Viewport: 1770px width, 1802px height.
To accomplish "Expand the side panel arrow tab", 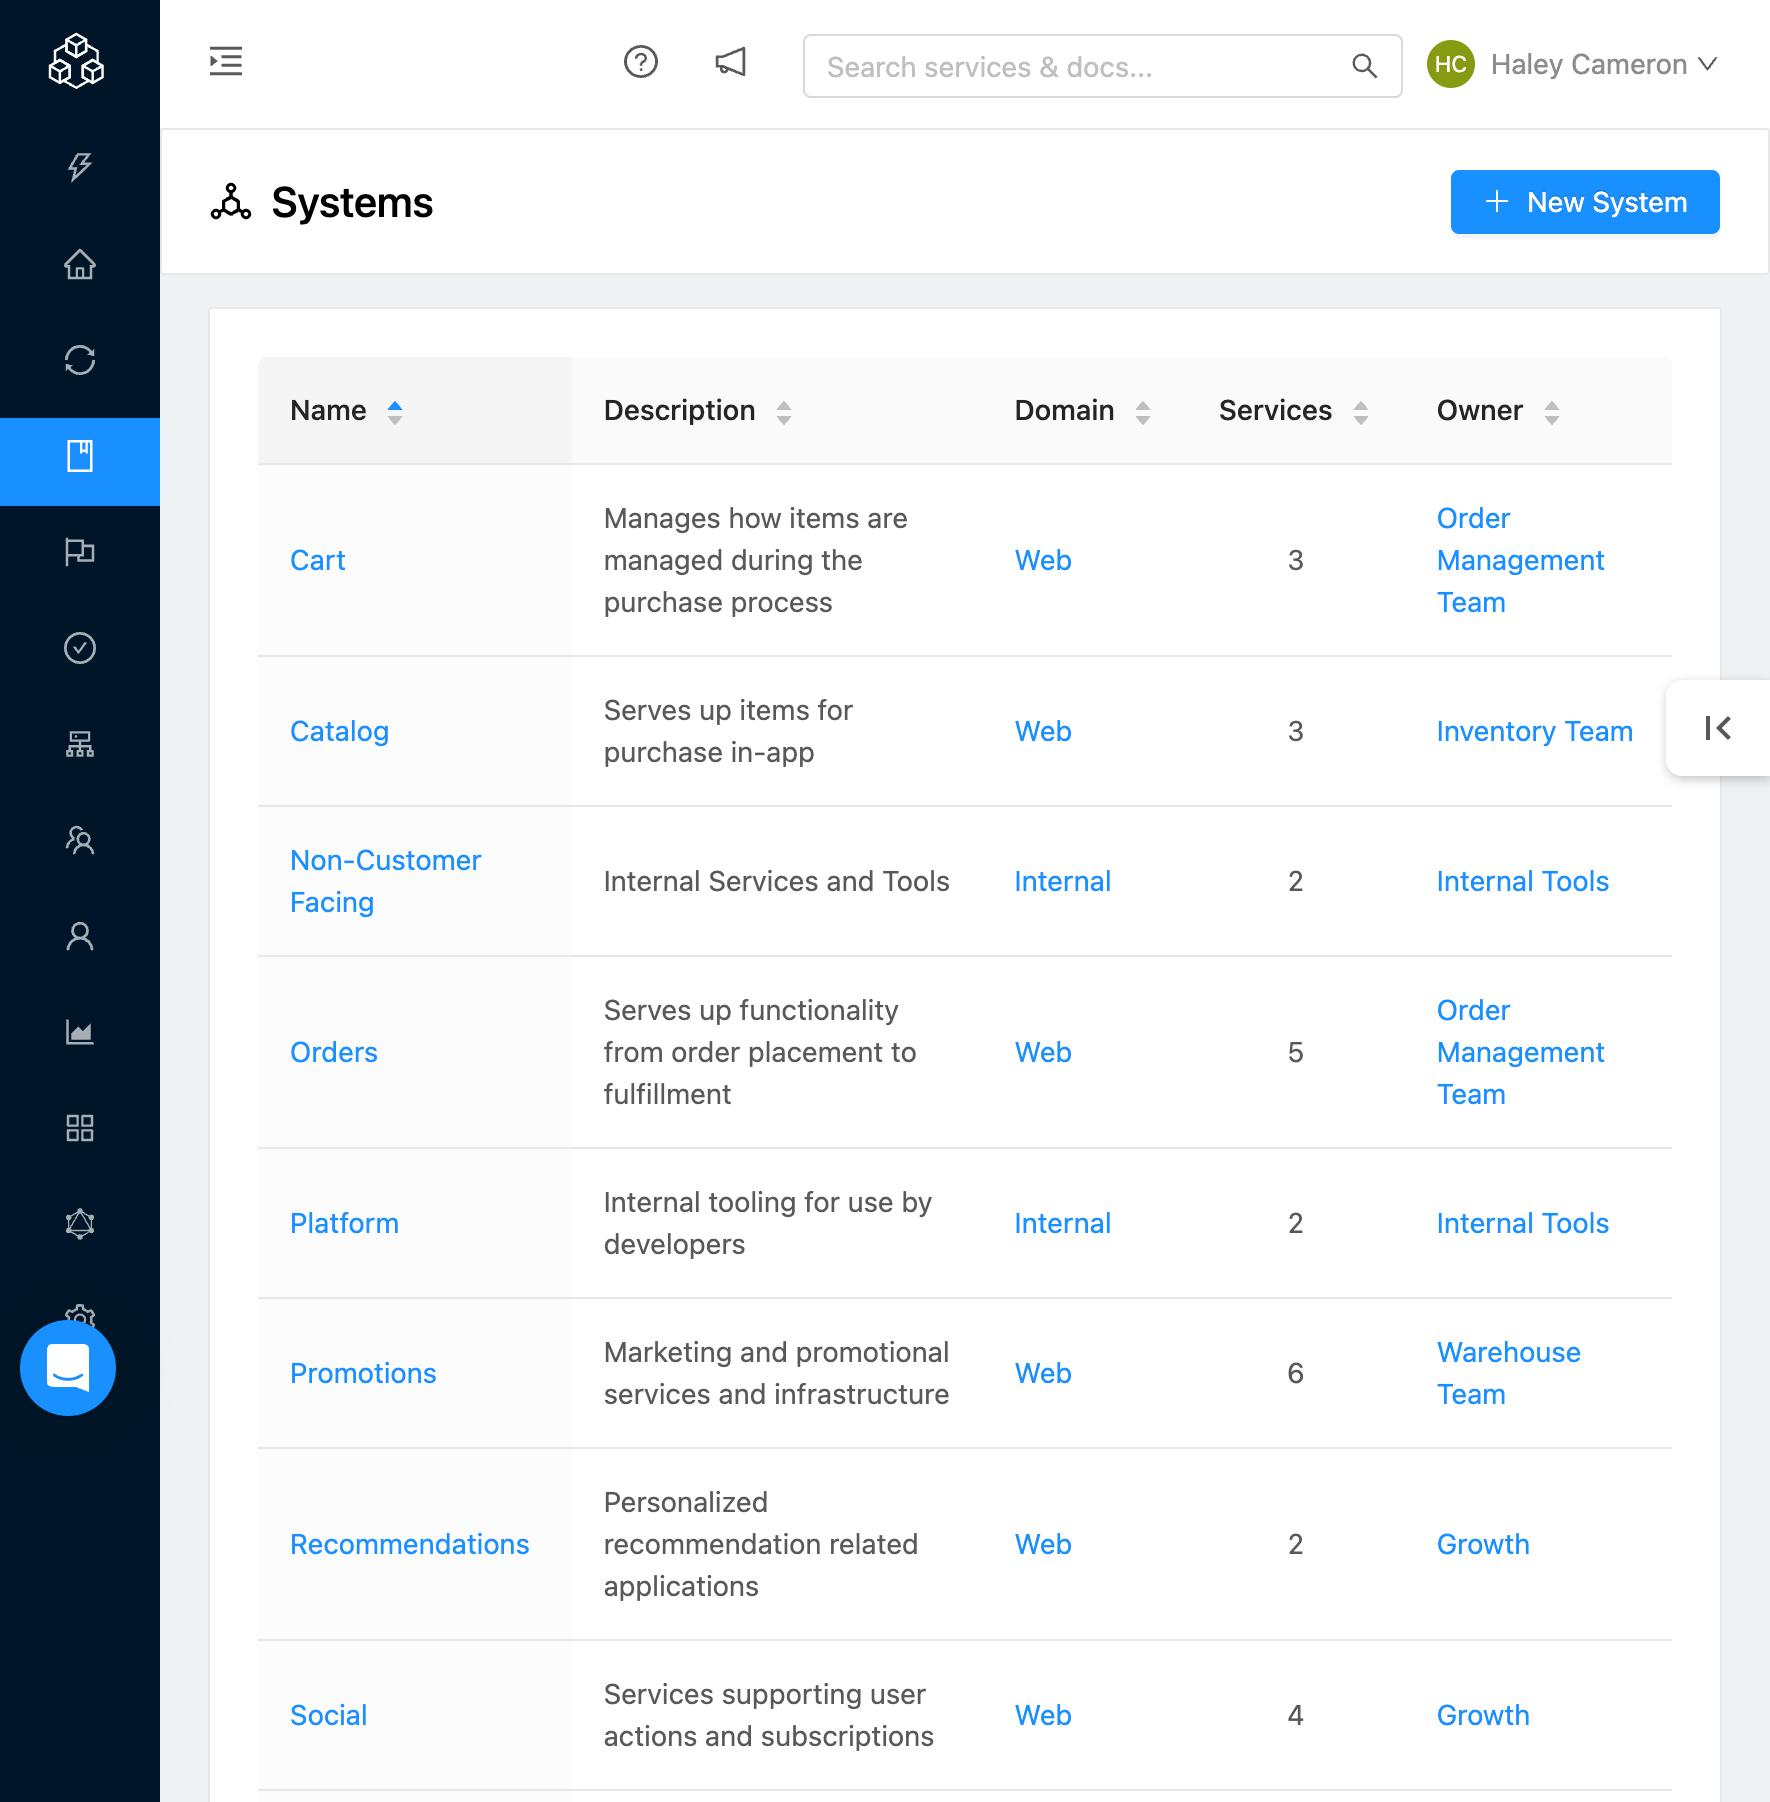I will pos(1718,728).
